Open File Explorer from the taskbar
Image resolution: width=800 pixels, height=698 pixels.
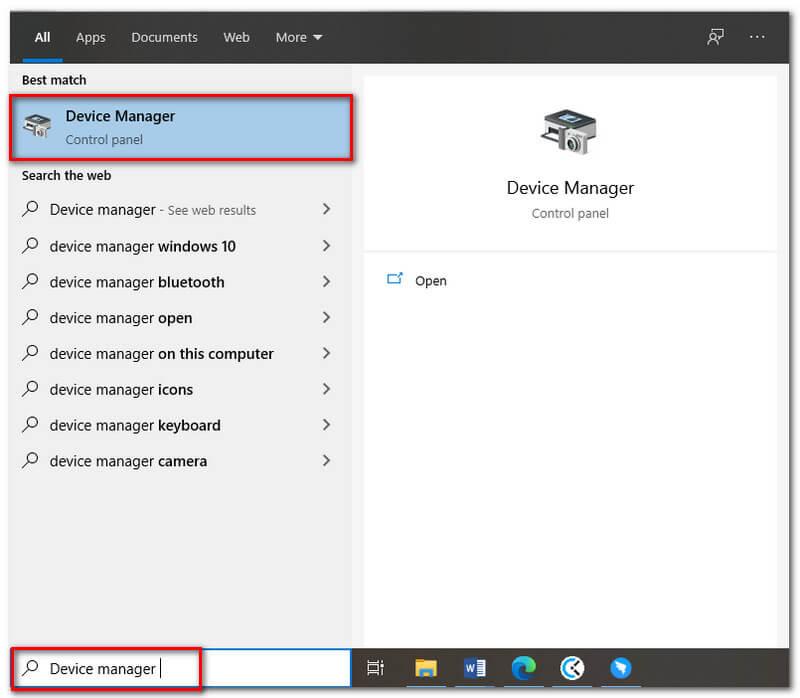[x=426, y=668]
